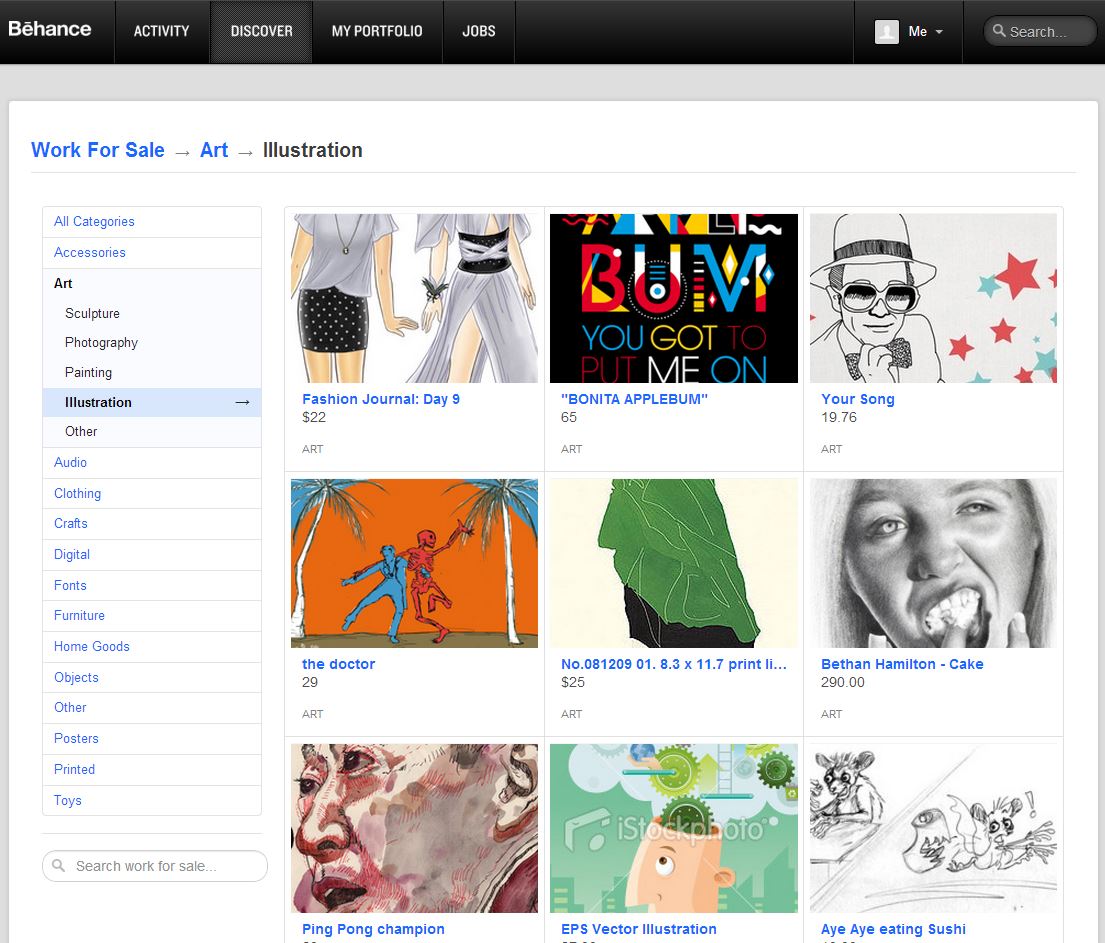Switch to the Jobs section
This screenshot has height=943, width=1105.
[x=479, y=32]
